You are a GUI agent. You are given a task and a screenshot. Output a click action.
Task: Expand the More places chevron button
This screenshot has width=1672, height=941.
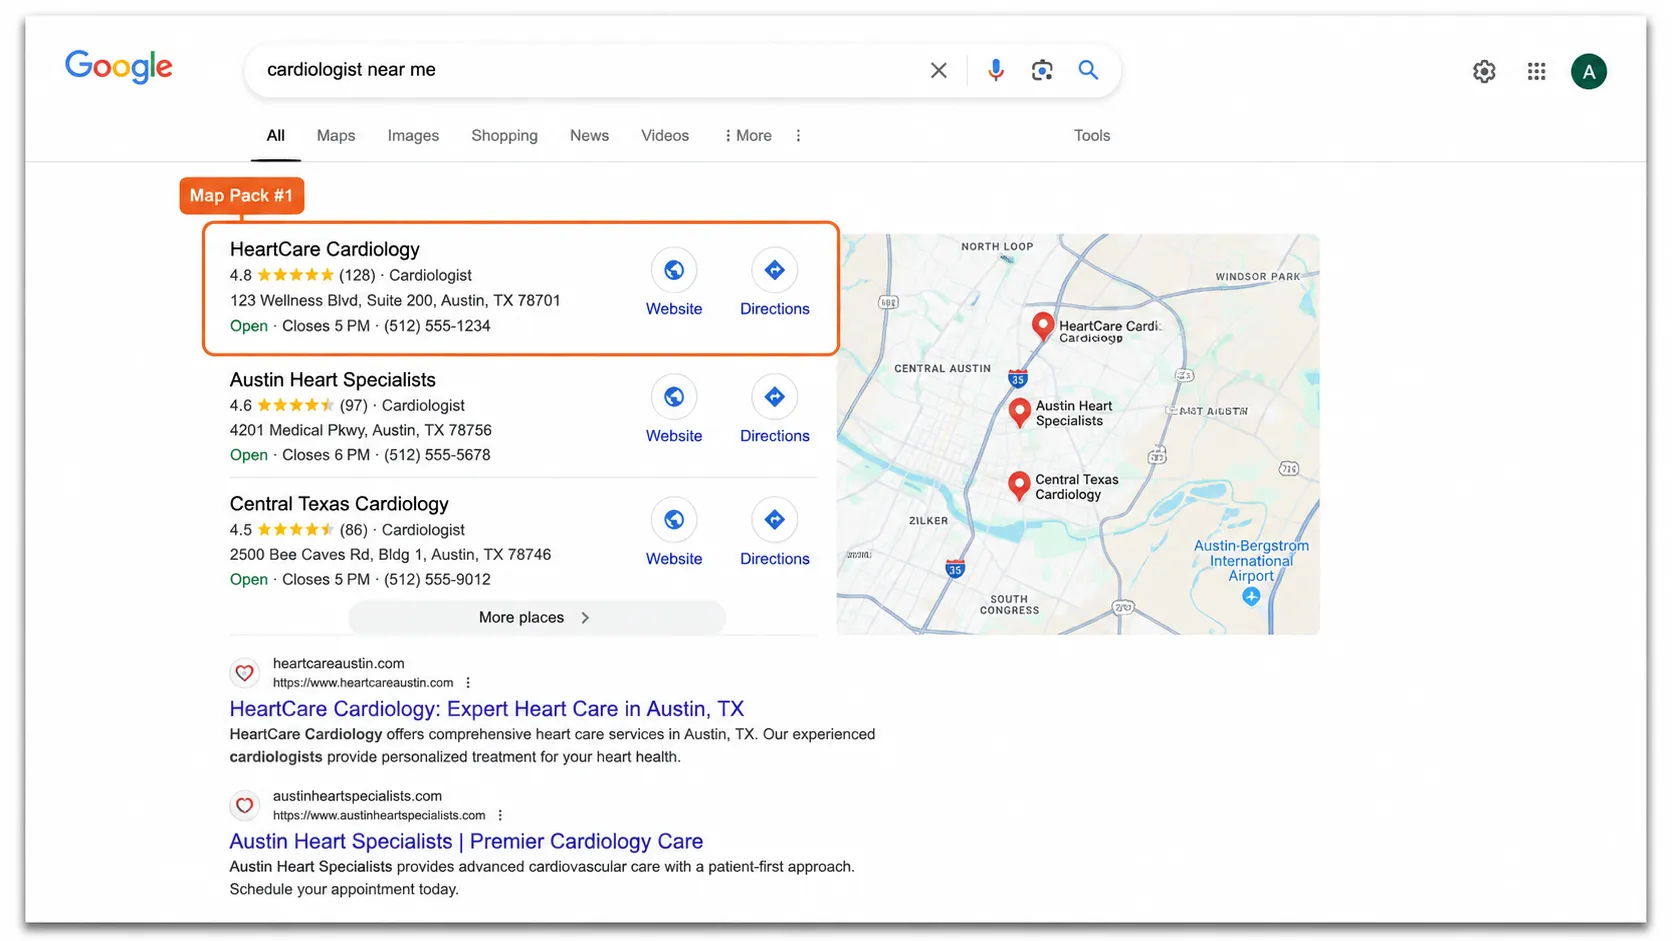pos(537,618)
